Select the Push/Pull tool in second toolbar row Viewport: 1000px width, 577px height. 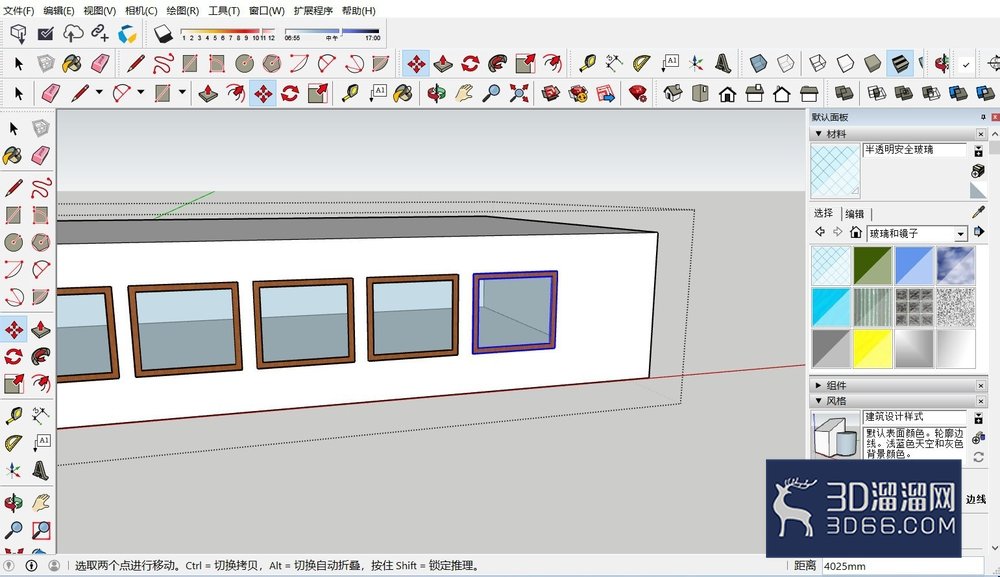tap(443, 63)
